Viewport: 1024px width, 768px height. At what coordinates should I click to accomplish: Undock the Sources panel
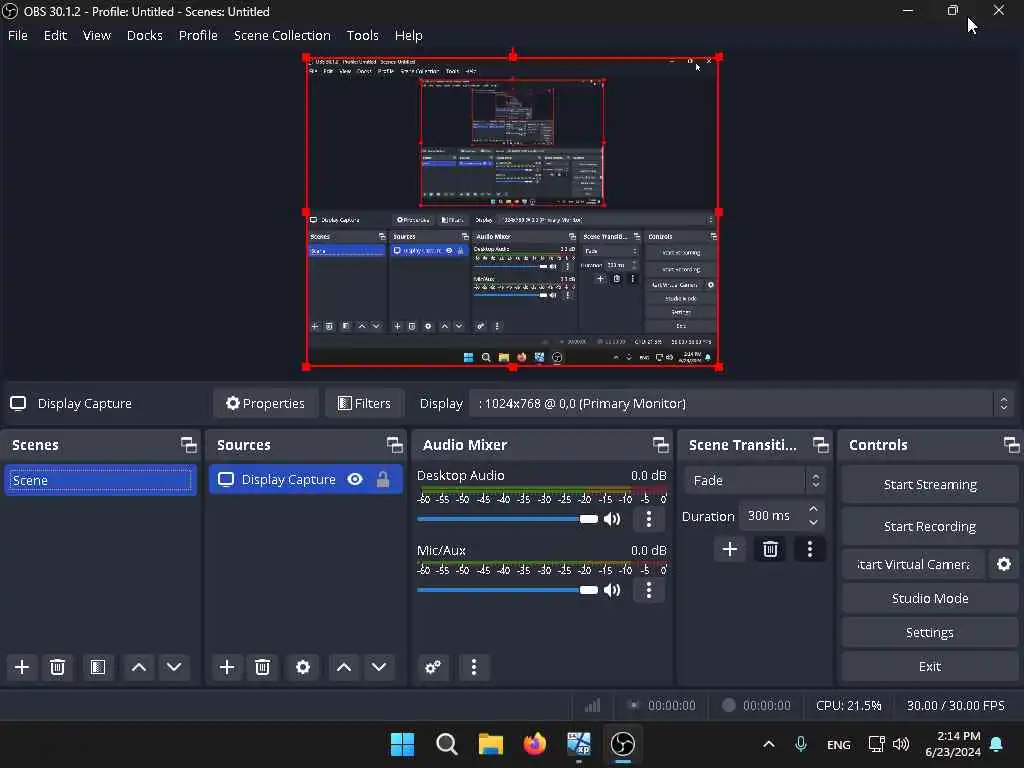point(394,445)
